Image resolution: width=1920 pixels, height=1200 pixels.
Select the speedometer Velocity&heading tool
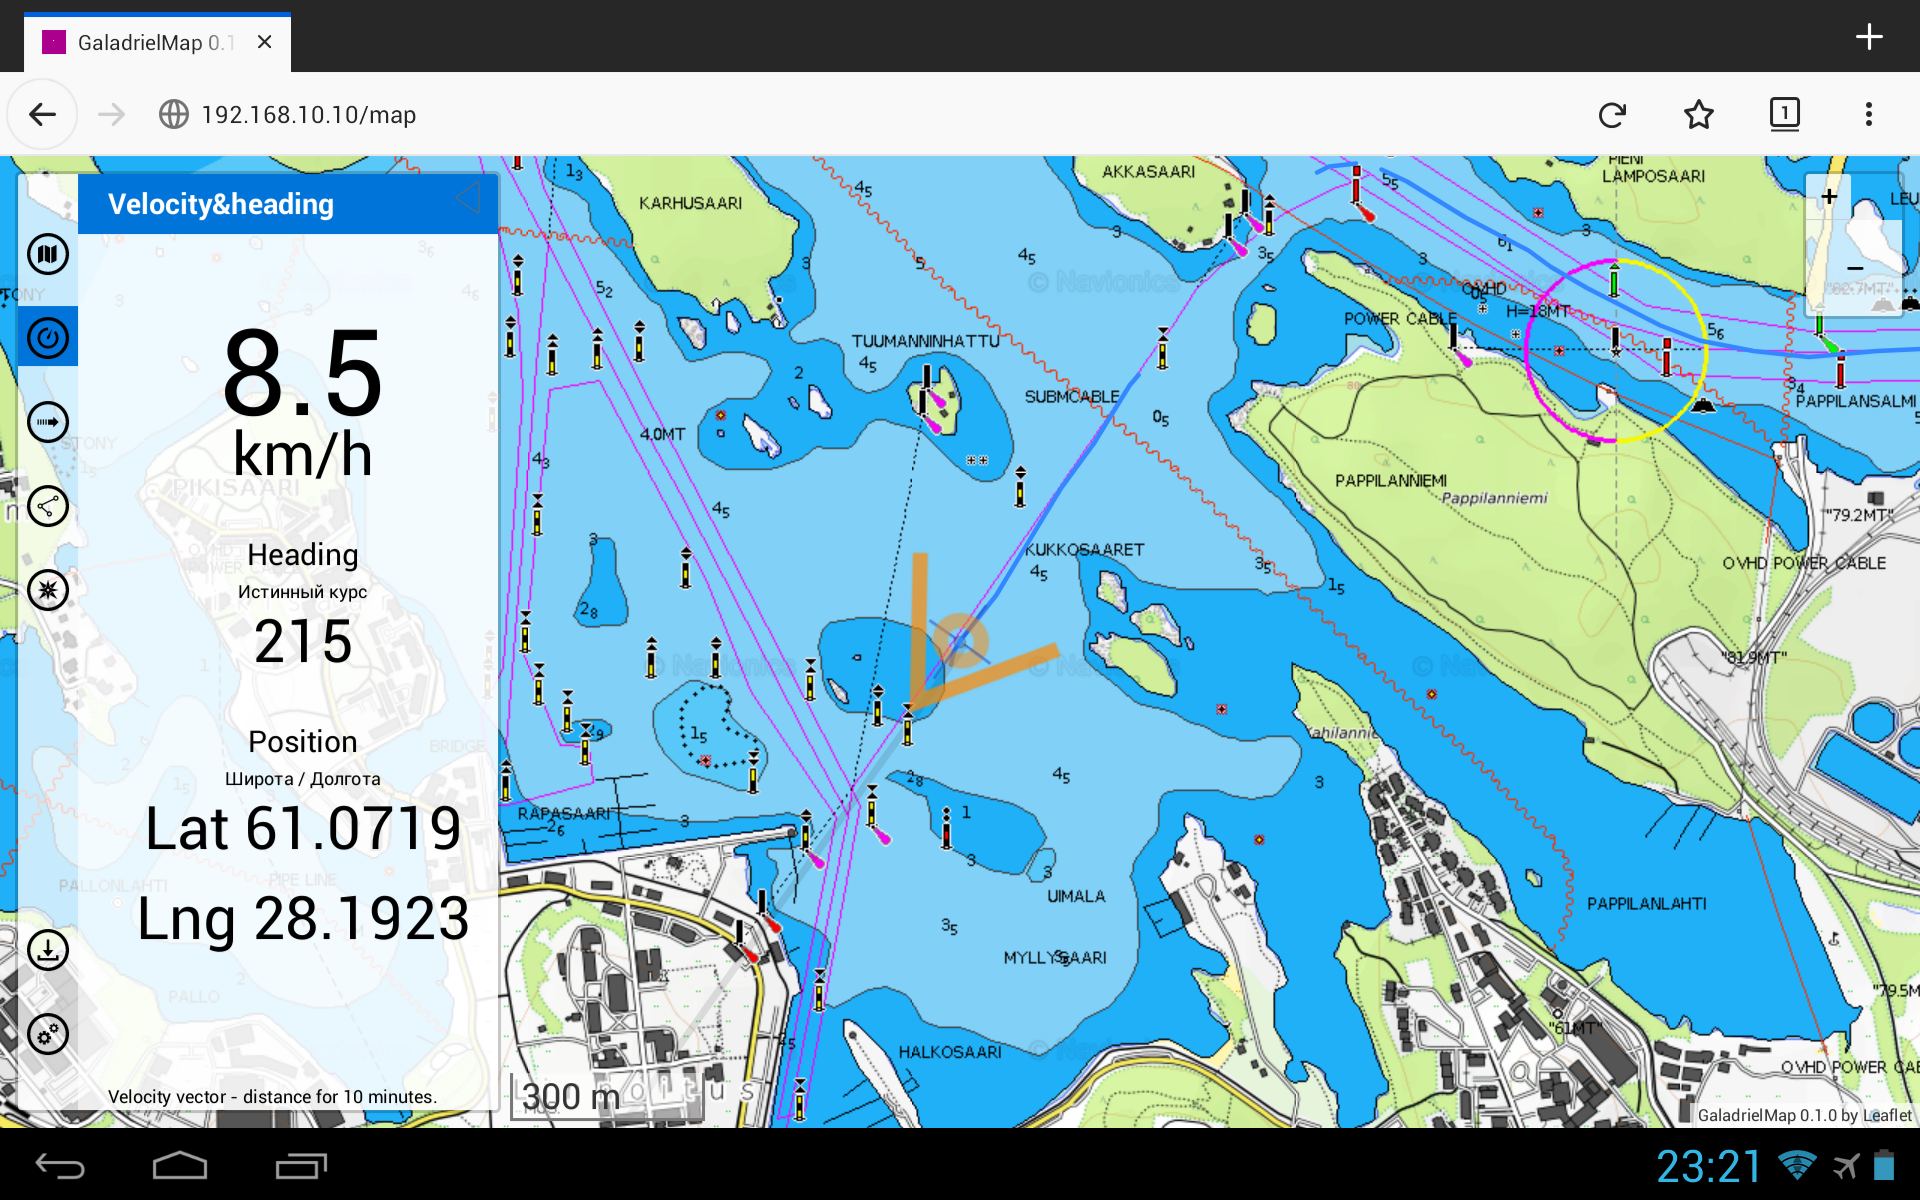tap(47, 336)
